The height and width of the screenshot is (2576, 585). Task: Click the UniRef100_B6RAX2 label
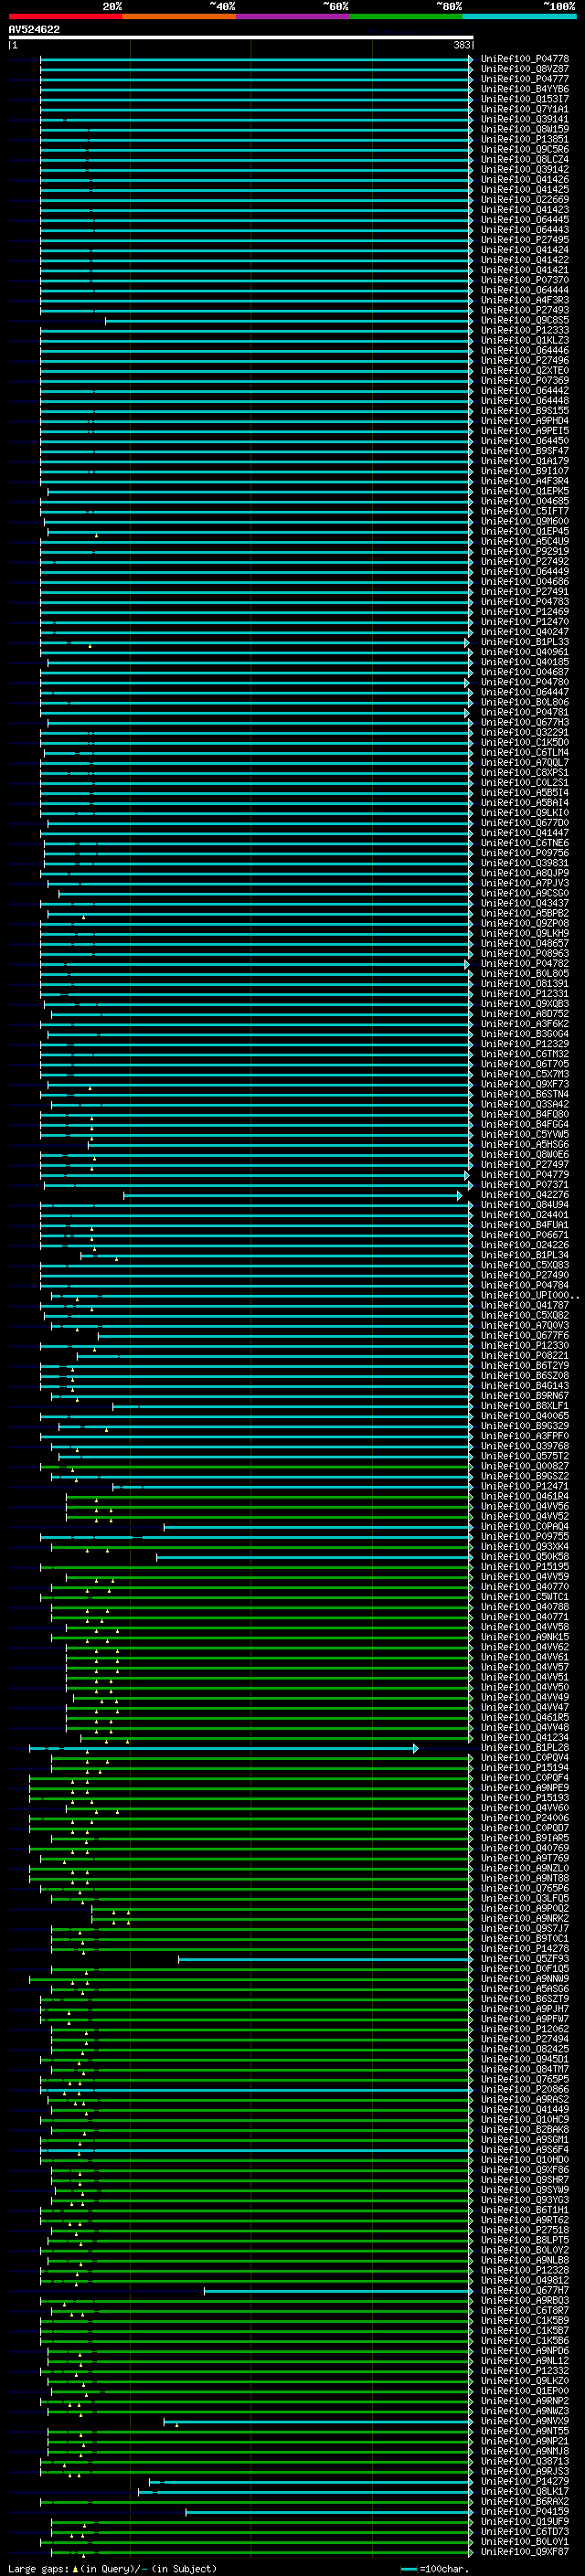pyautogui.click(x=524, y=2502)
